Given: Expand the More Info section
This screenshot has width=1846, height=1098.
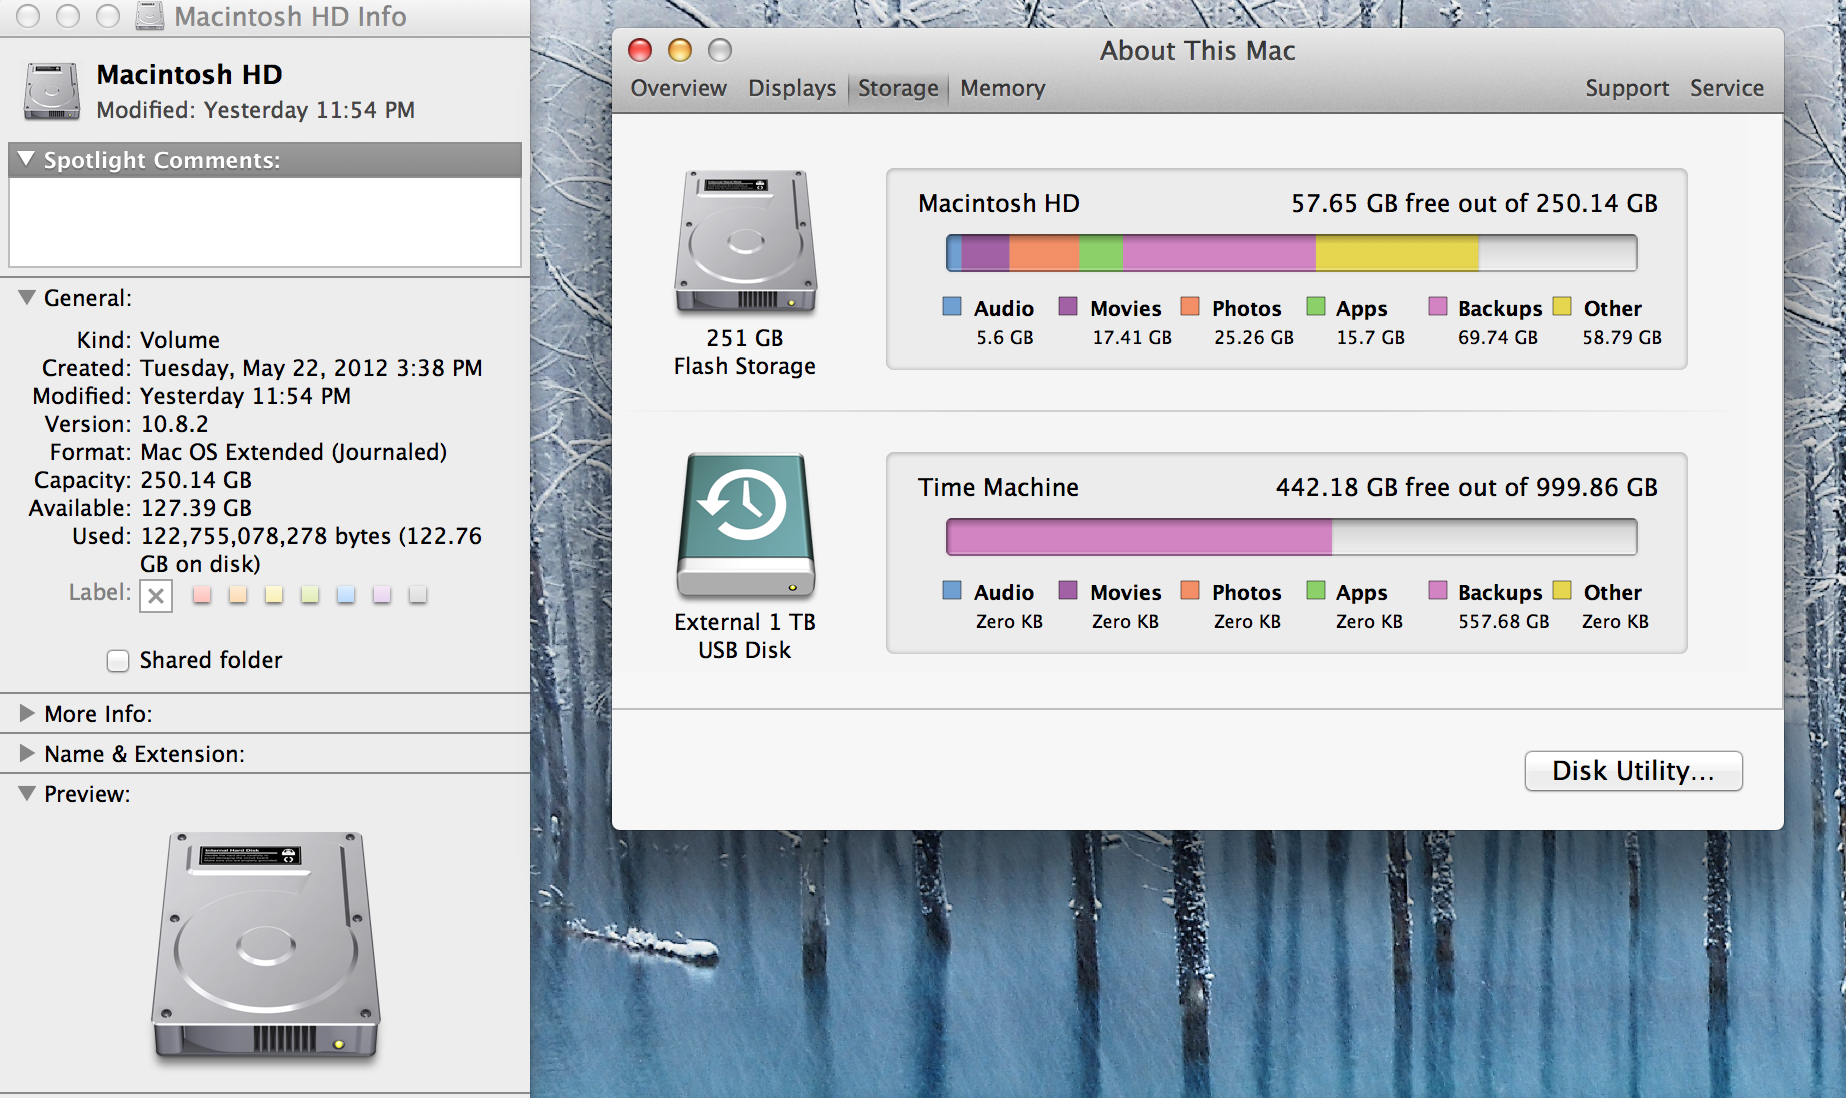Looking at the screenshot, I should coord(27,713).
